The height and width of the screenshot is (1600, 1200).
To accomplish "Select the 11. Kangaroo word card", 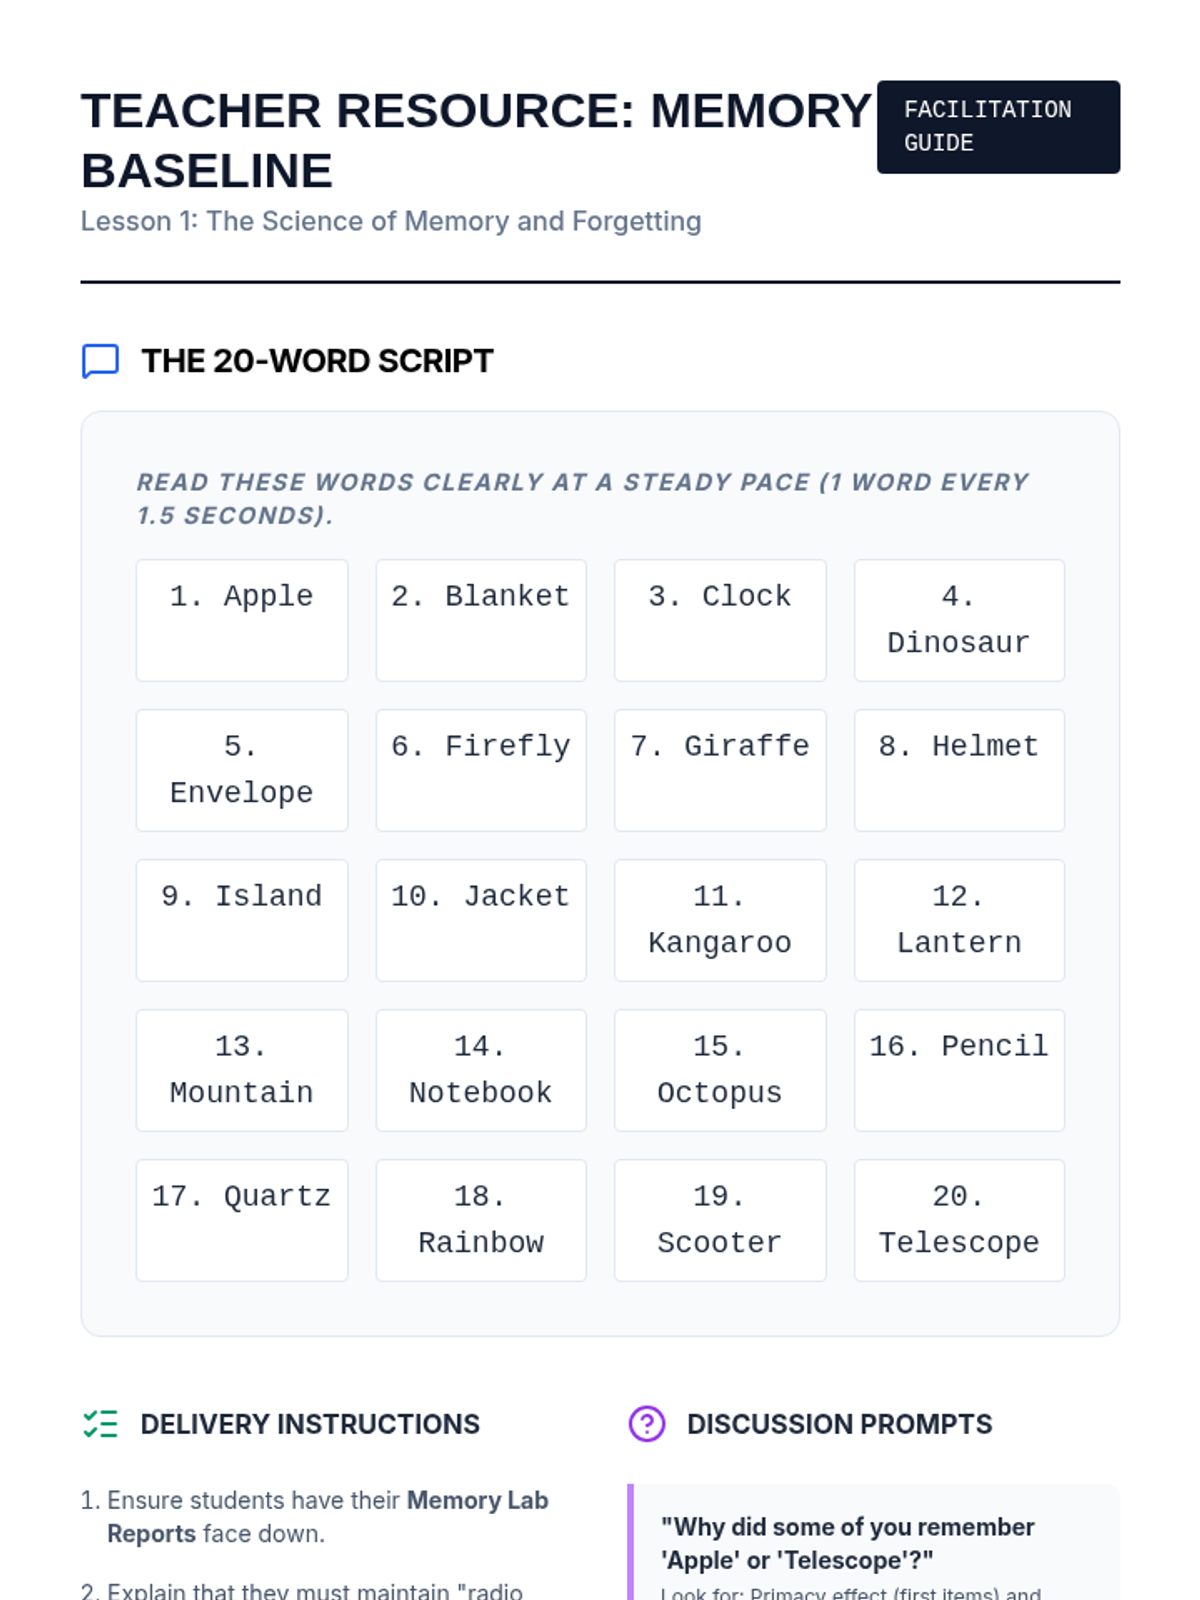I will 720,920.
